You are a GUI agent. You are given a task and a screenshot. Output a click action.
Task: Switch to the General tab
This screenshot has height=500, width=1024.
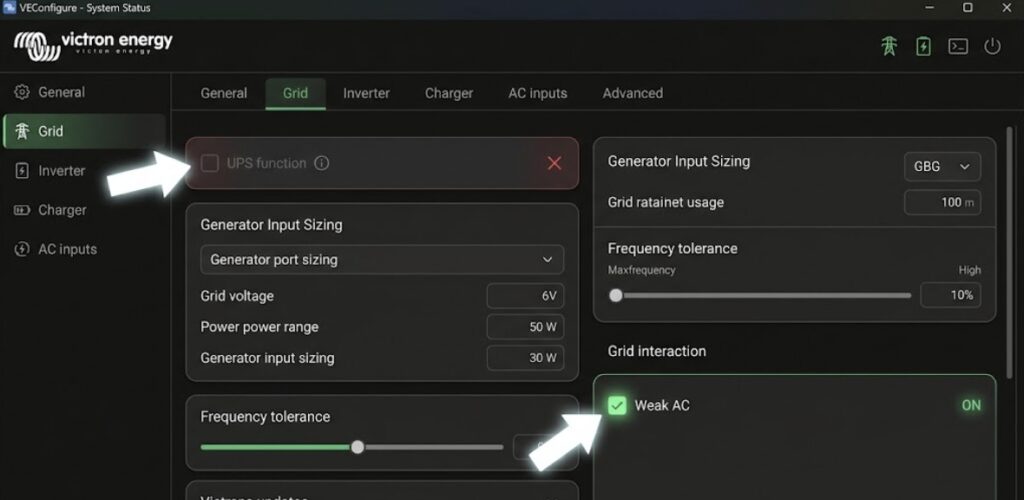[224, 93]
